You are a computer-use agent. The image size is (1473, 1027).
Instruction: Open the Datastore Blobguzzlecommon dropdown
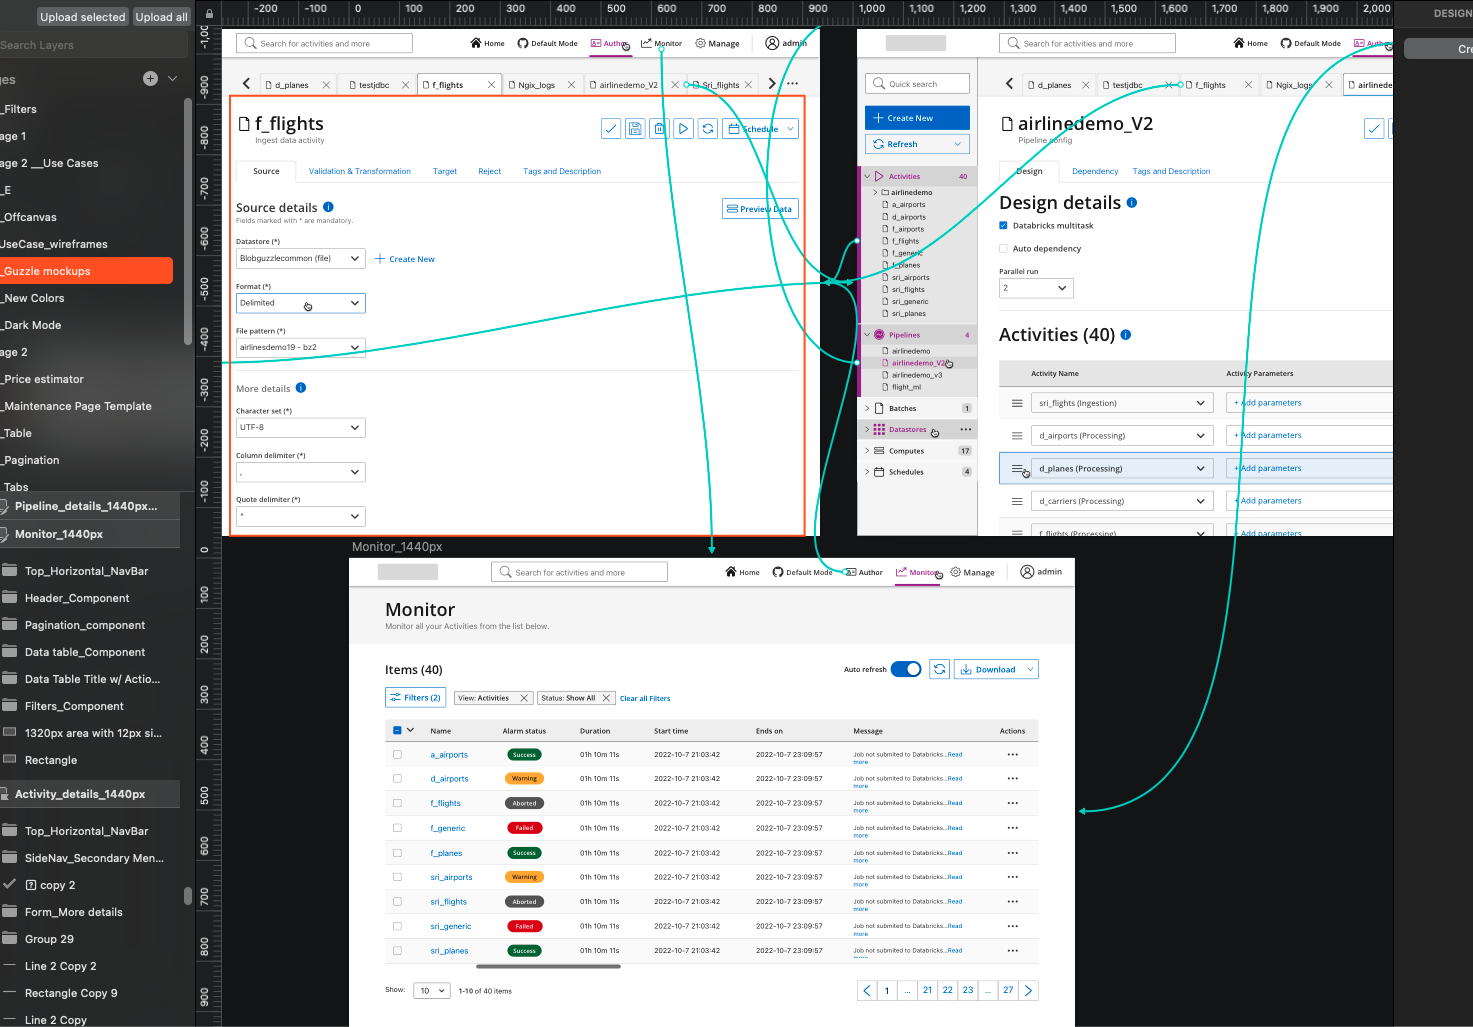(x=300, y=258)
